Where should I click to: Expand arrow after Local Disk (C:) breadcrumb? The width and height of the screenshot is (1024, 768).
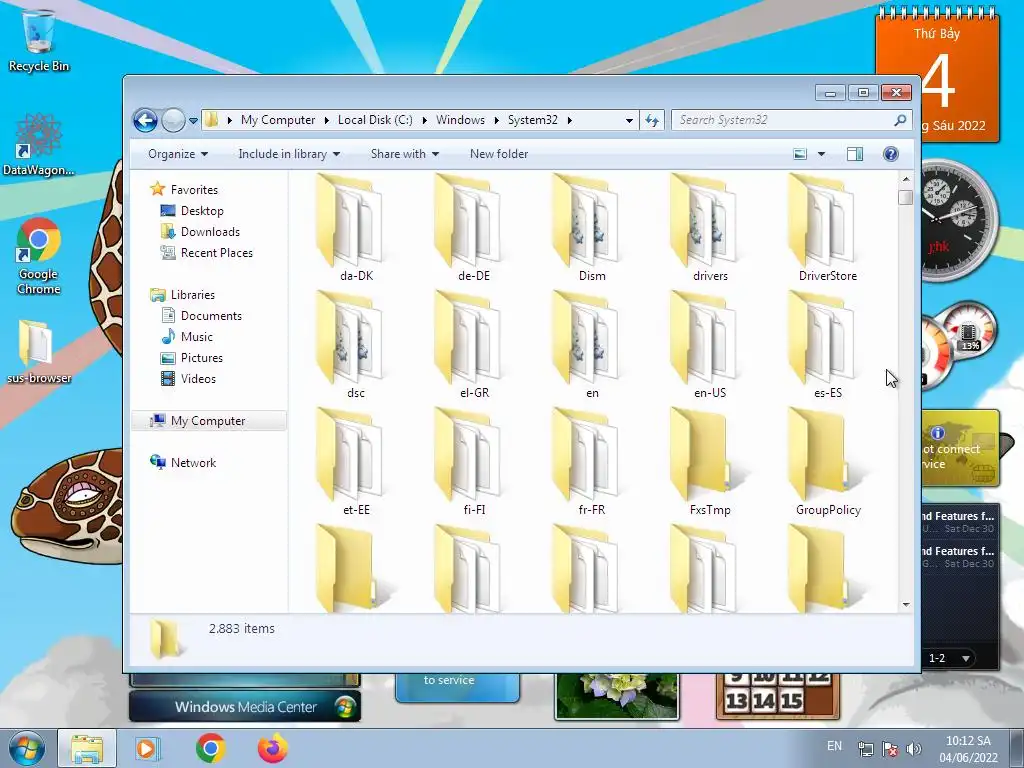(424, 120)
